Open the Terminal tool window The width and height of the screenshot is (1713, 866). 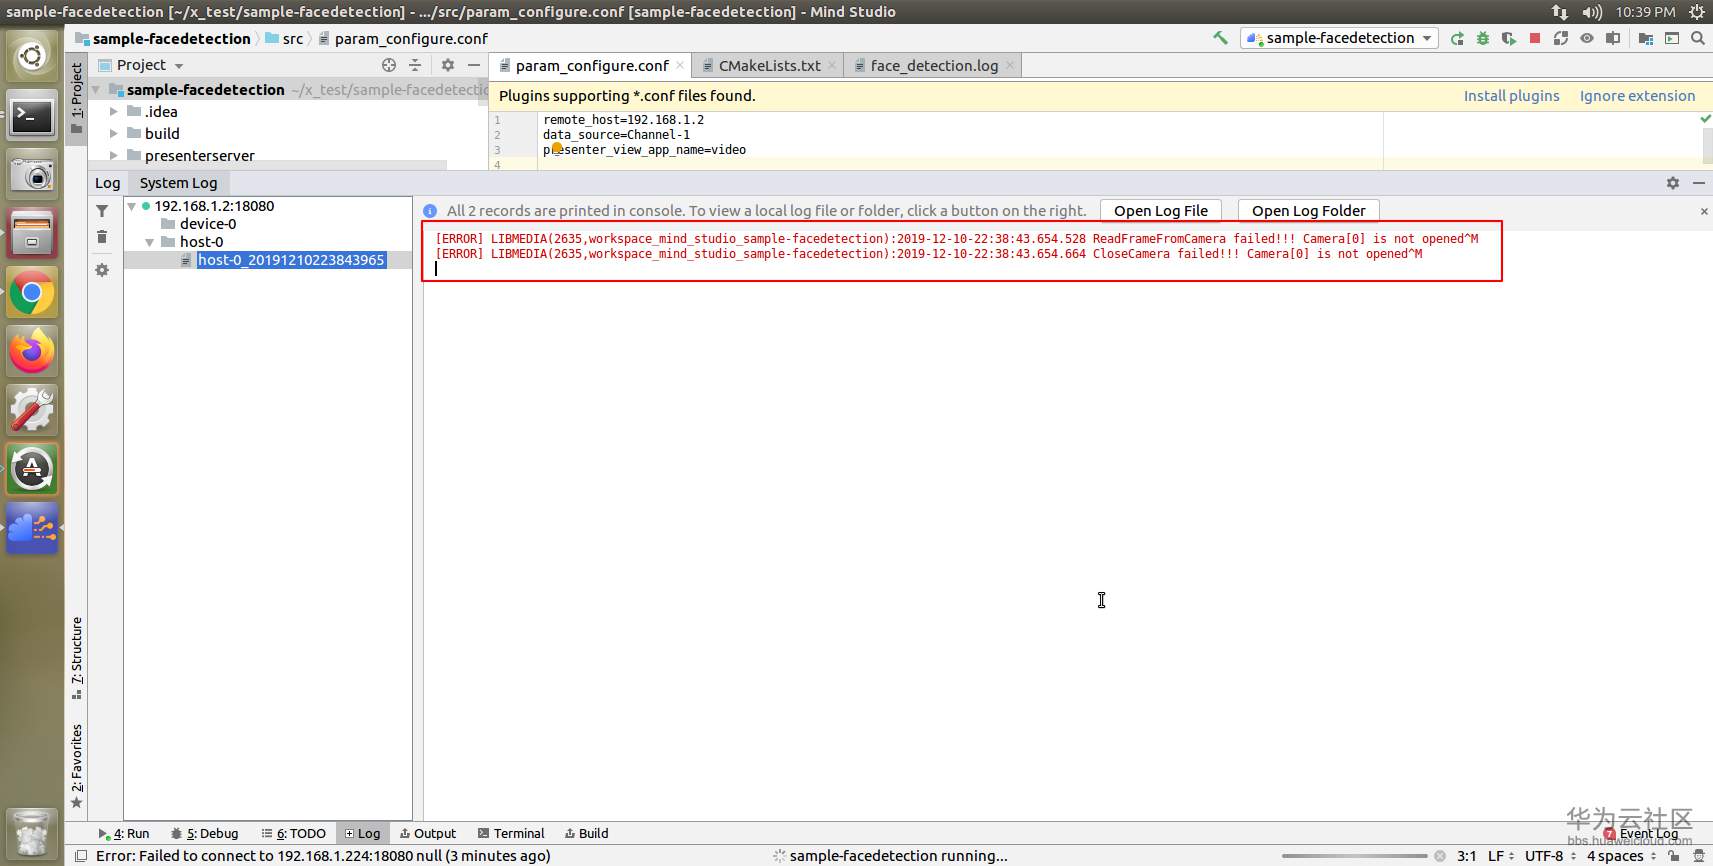511,833
